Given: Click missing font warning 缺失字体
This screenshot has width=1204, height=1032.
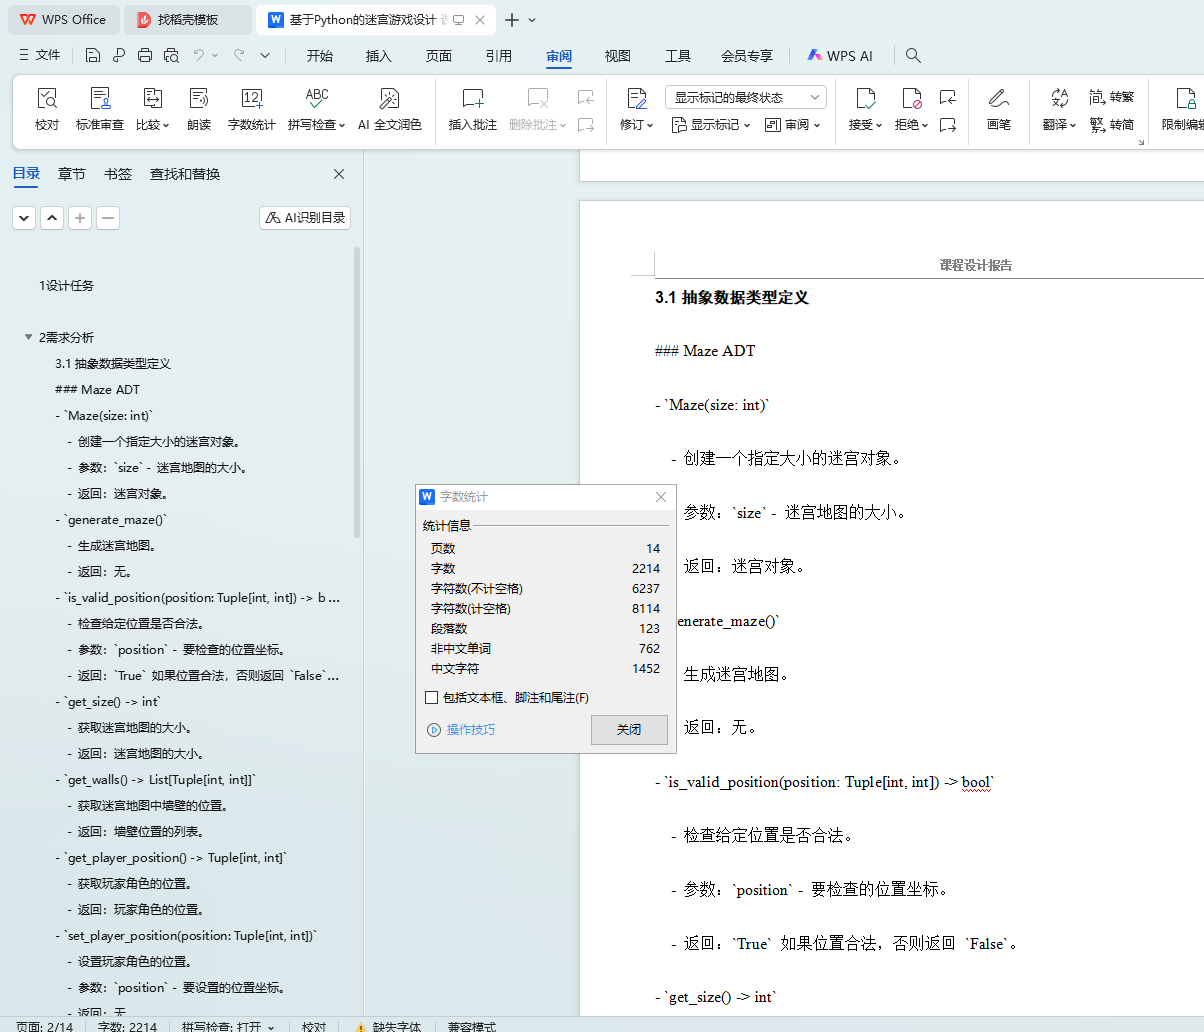Looking at the screenshot, I should 387,1026.
